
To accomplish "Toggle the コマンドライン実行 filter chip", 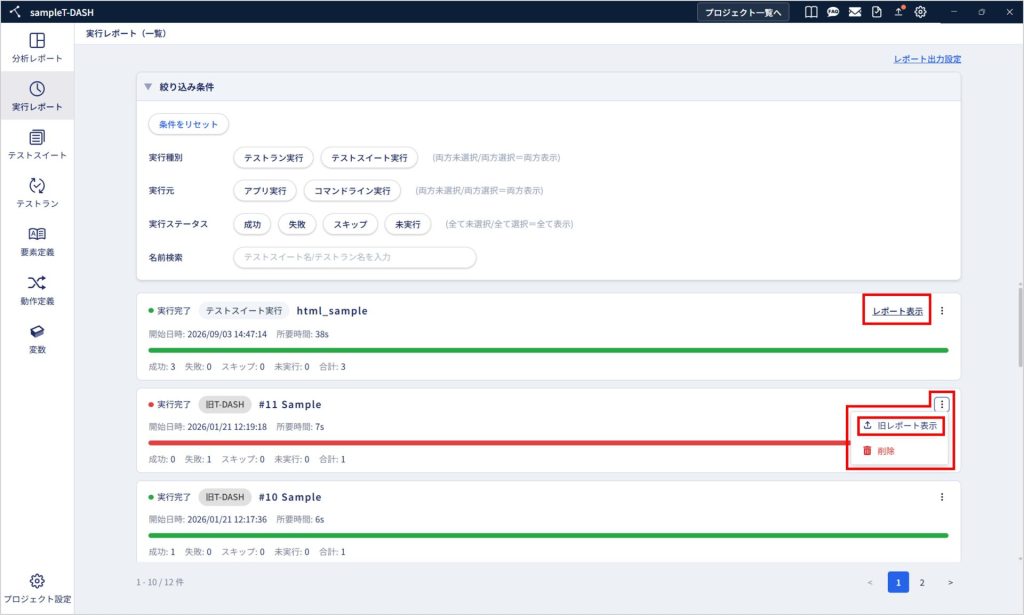I will pos(352,191).
